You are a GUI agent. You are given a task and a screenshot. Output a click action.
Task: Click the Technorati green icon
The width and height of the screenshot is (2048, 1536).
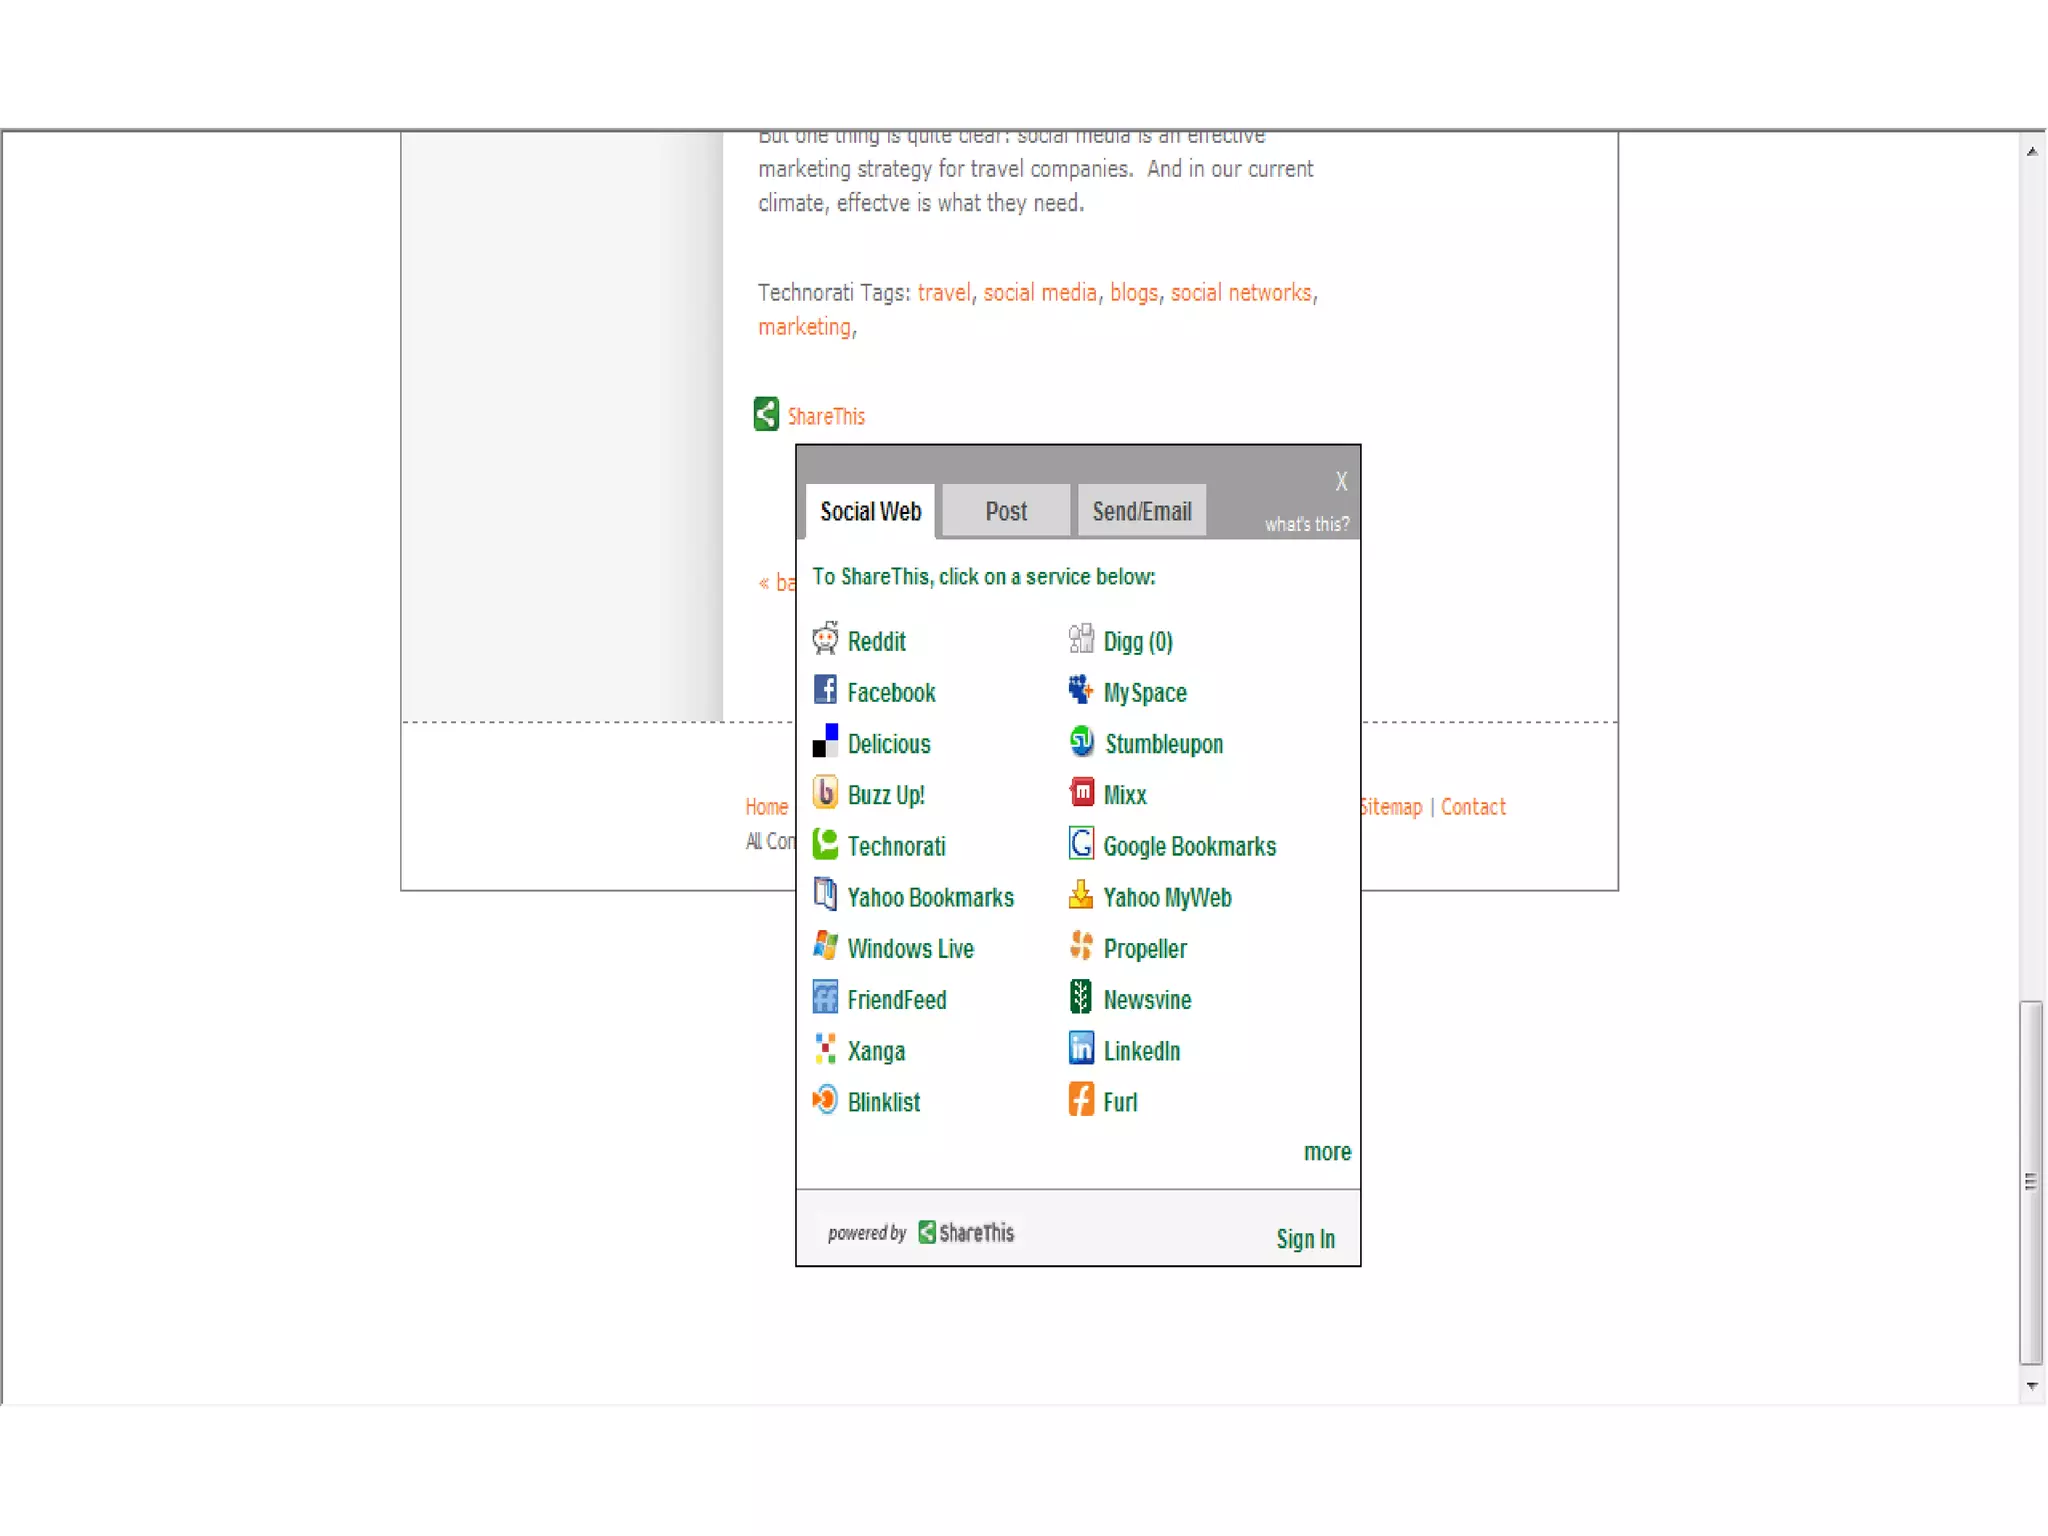point(825,844)
